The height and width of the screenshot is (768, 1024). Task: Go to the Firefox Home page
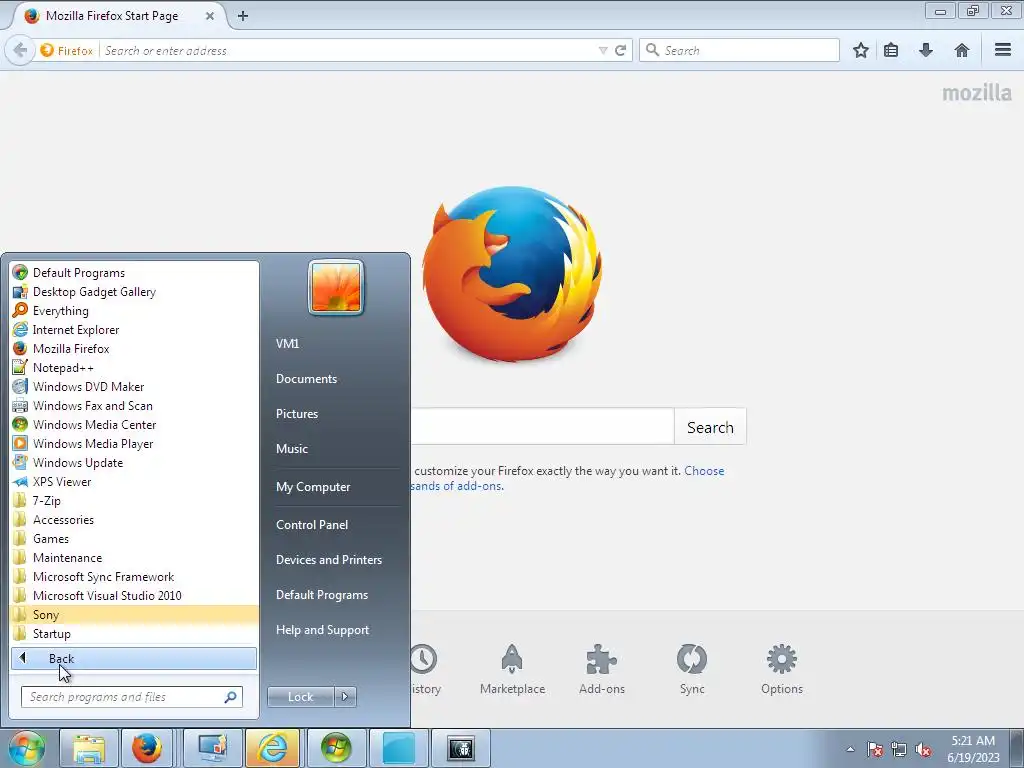click(962, 50)
